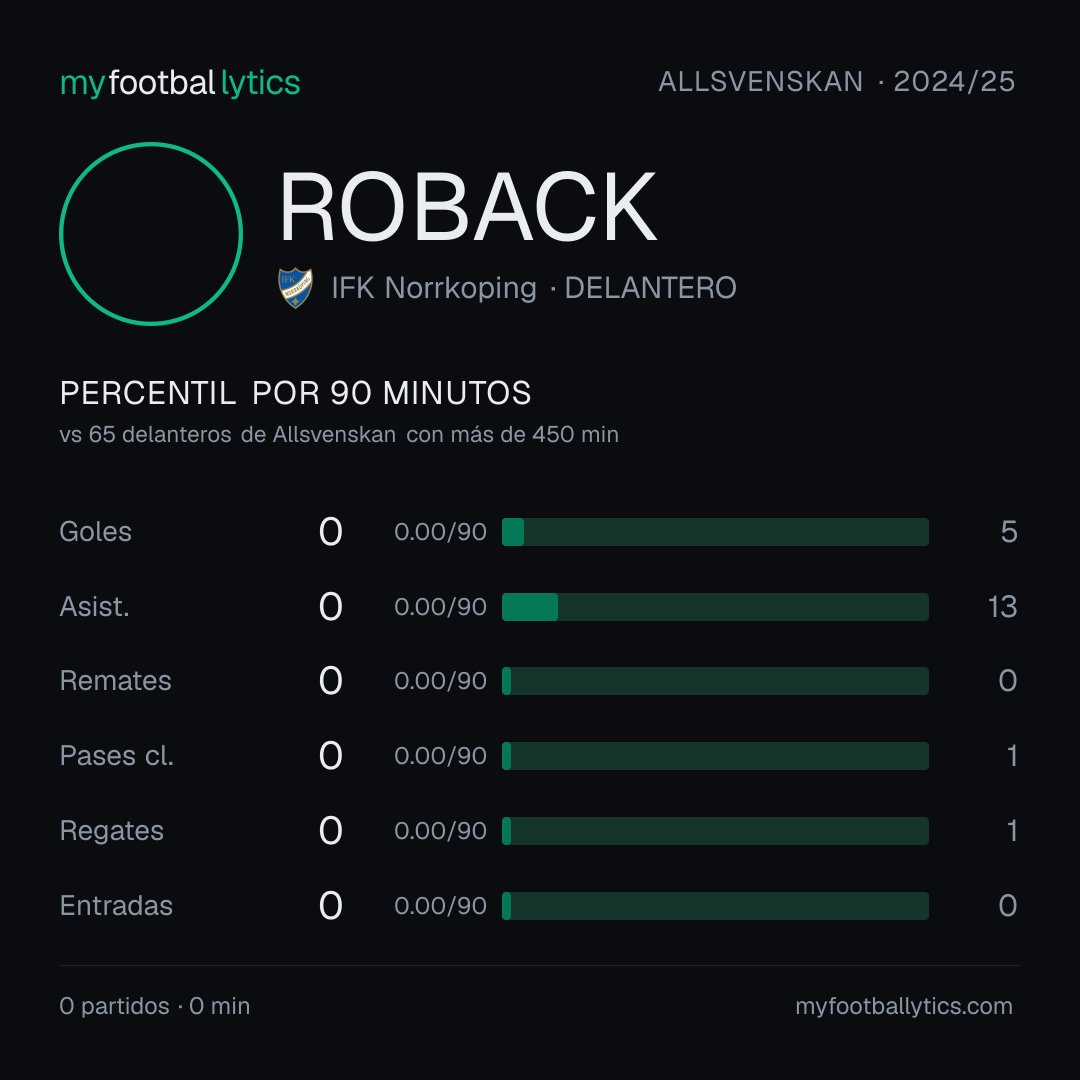Click the myfootballytics logo
Screen dimensions: 1080x1080
(x=180, y=83)
